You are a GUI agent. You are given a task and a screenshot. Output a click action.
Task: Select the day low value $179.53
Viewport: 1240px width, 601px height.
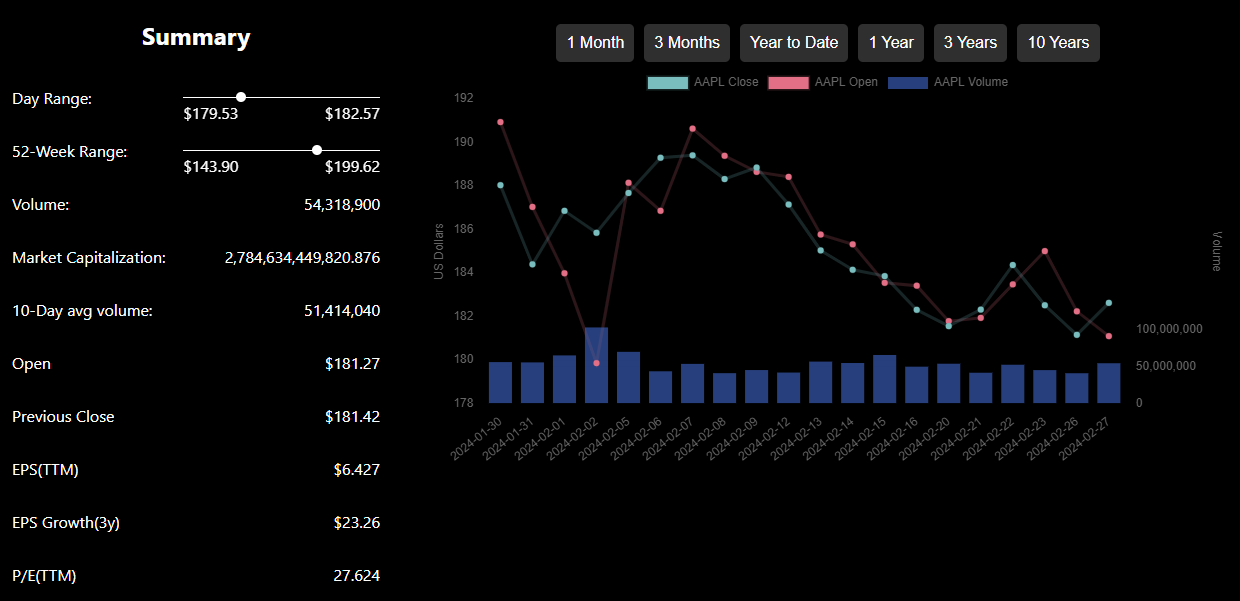[x=211, y=114]
